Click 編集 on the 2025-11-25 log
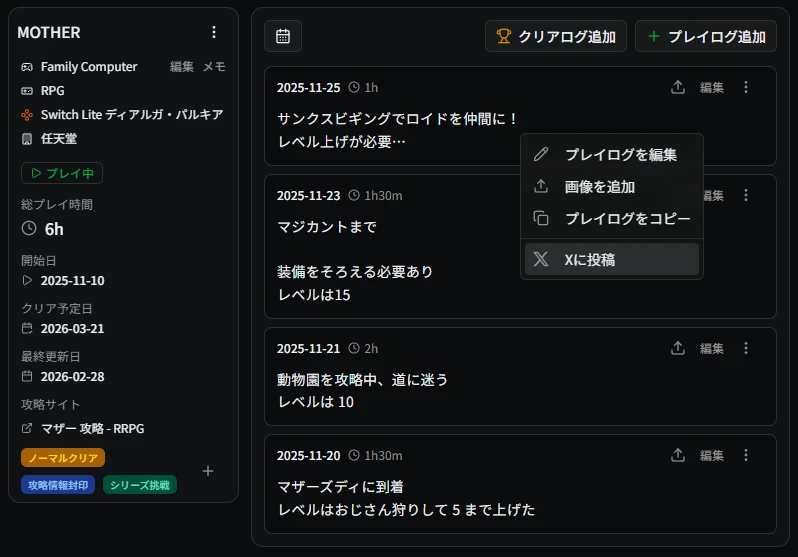The width and height of the screenshot is (798, 557). click(x=711, y=88)
